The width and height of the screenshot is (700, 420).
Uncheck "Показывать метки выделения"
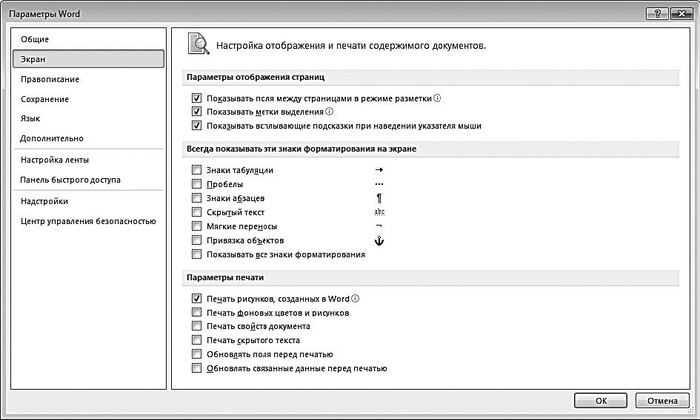(x=196, y=111)
